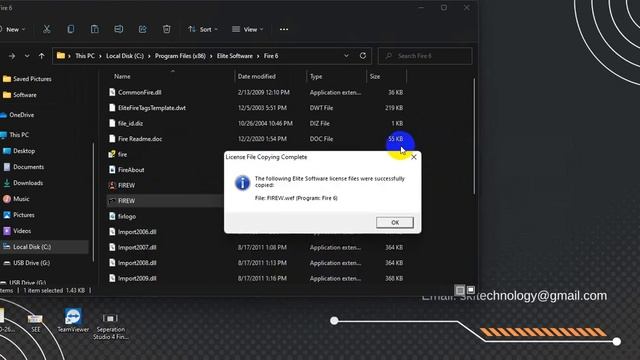Image resolution: width=640 pixels, height=360 pixels.
Task: Click the Cut icon in Explorer toolbar
Action: click(47, 29)
